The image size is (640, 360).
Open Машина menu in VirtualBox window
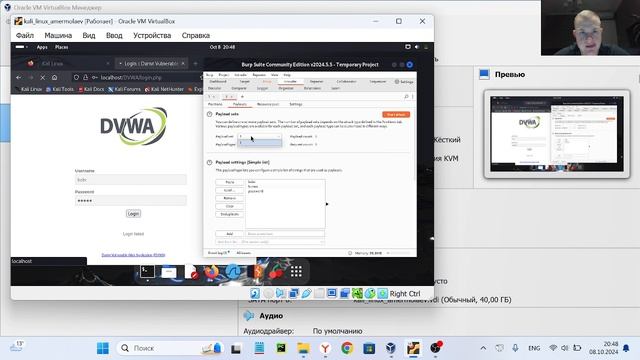(58, 36)
